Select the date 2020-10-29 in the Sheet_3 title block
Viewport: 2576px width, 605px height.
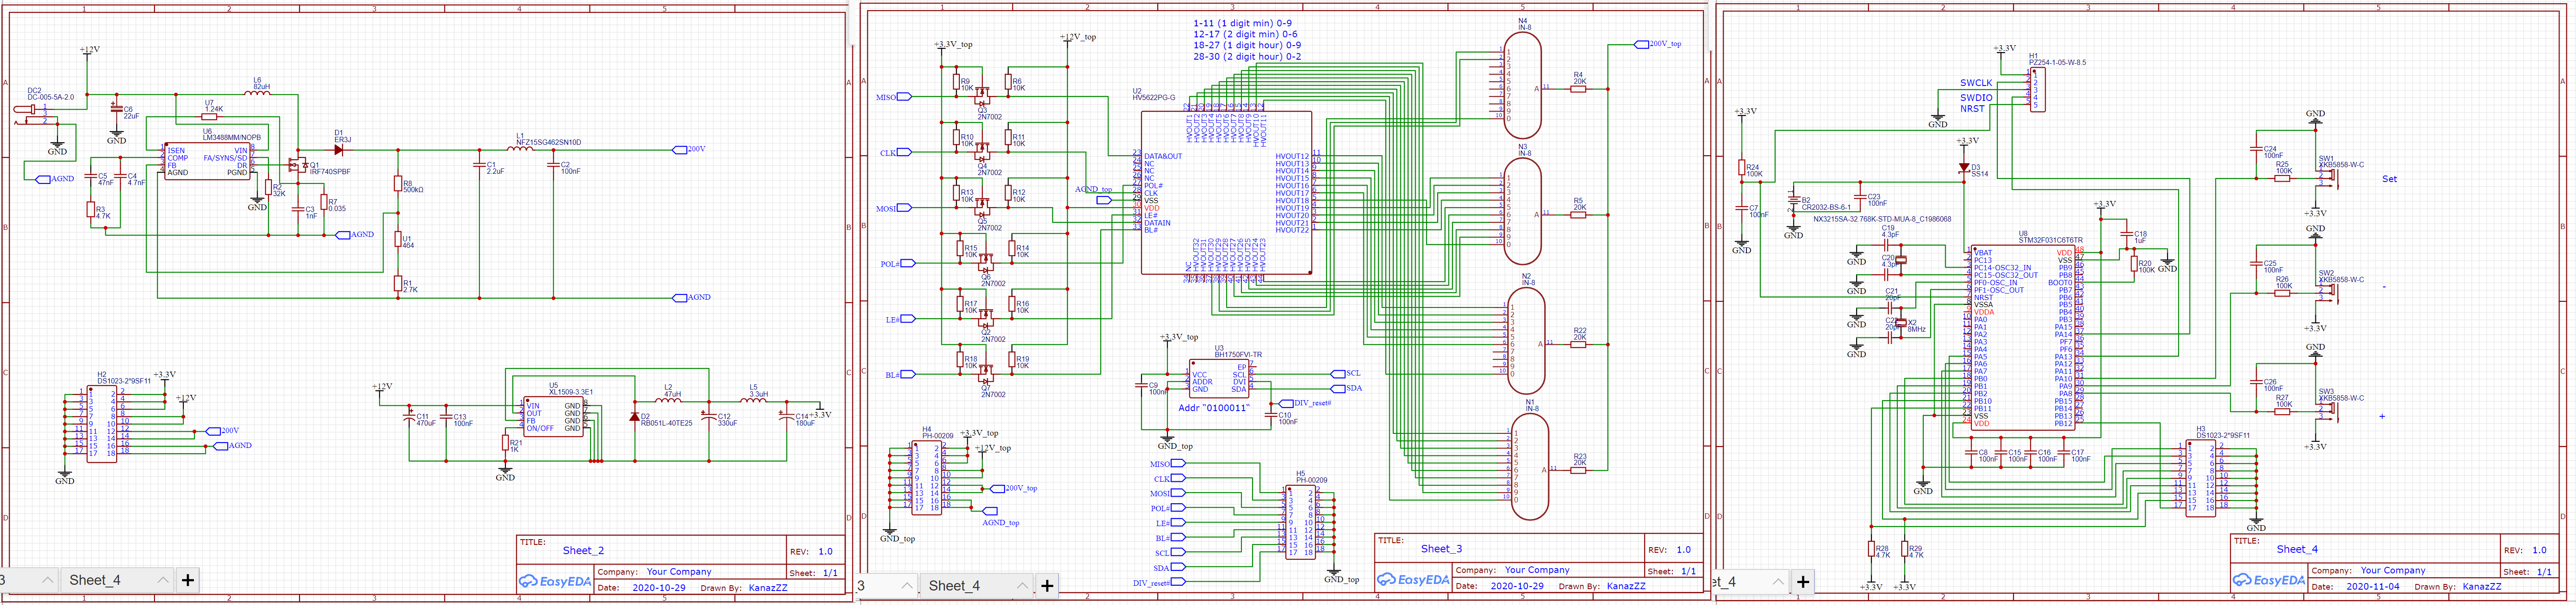(x=1517, y=587)
